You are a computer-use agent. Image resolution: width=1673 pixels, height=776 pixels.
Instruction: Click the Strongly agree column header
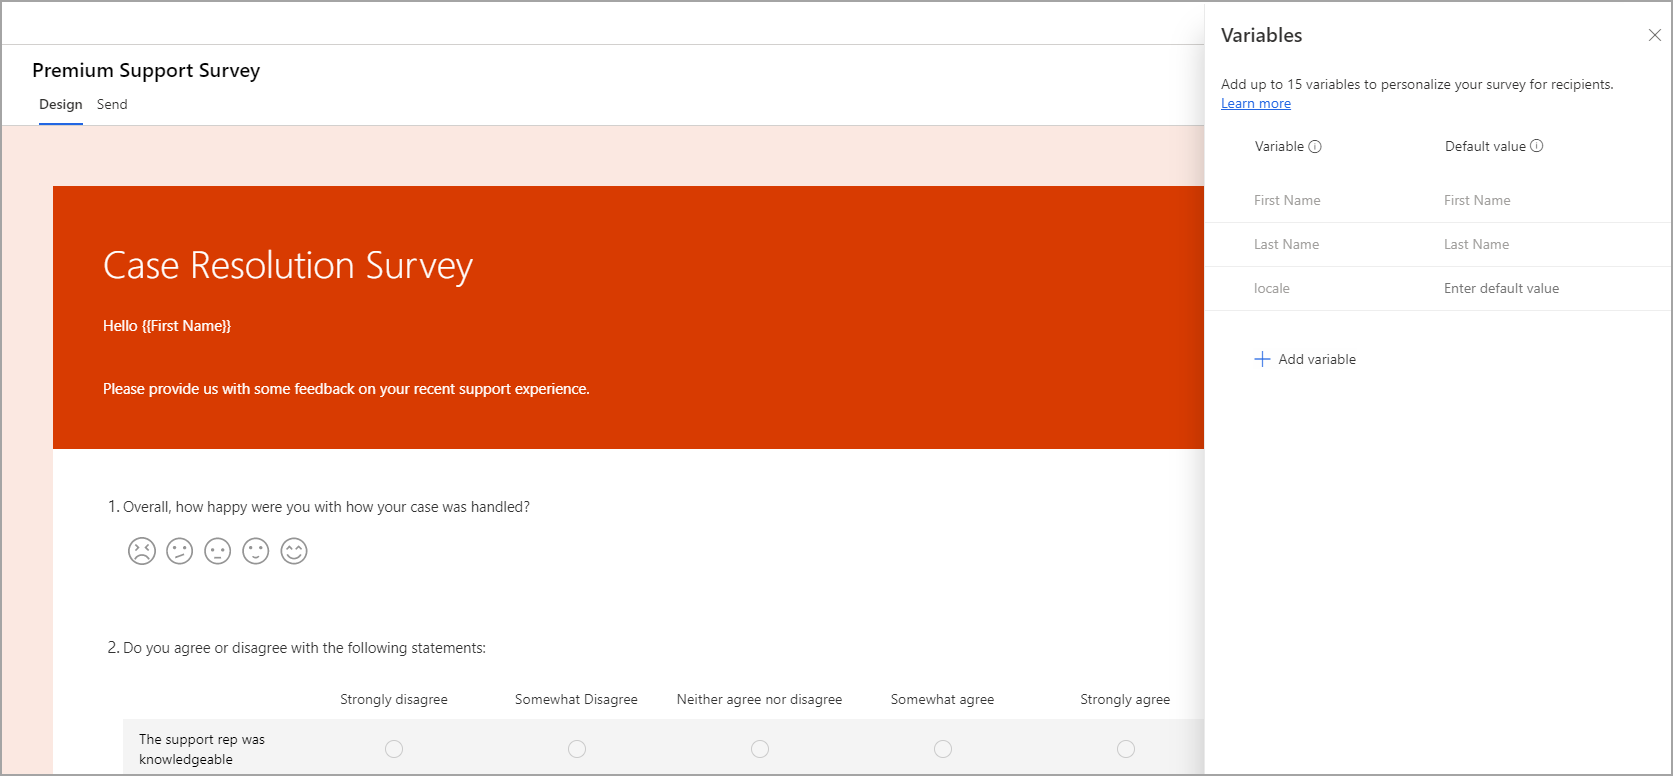[x=1125, y=699]
